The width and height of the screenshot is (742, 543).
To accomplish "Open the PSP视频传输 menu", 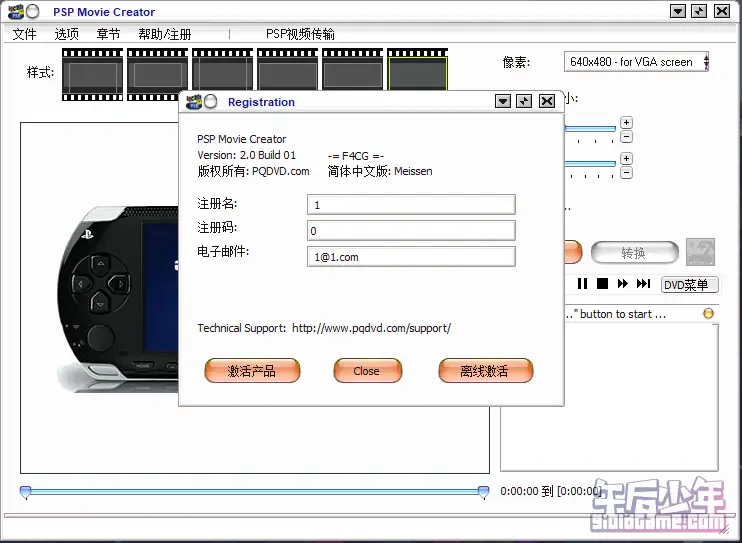I will coord(300,34).
